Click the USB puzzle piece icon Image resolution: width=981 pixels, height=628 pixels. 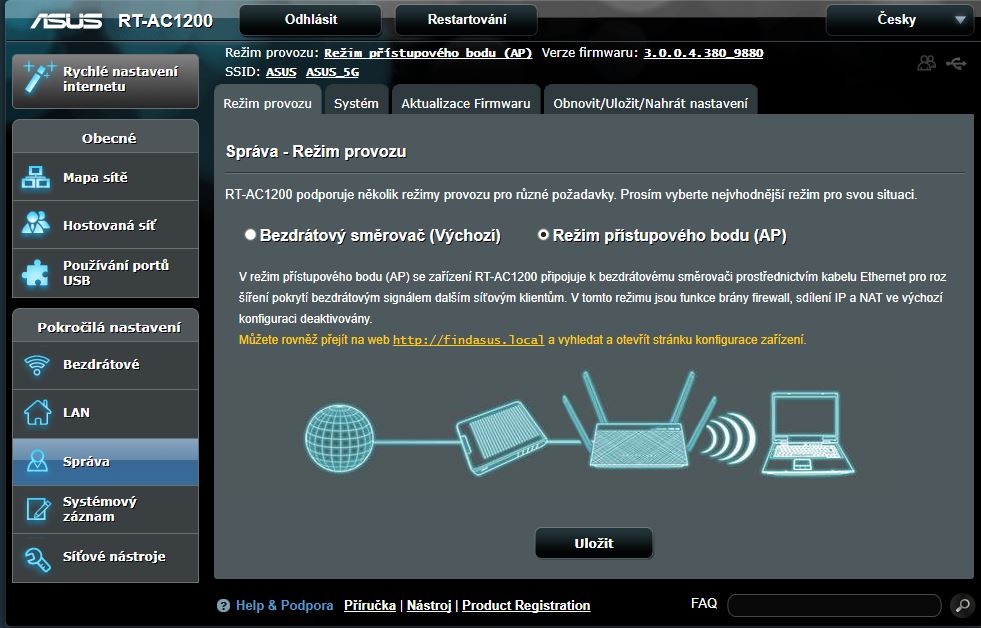pos(36,273)
